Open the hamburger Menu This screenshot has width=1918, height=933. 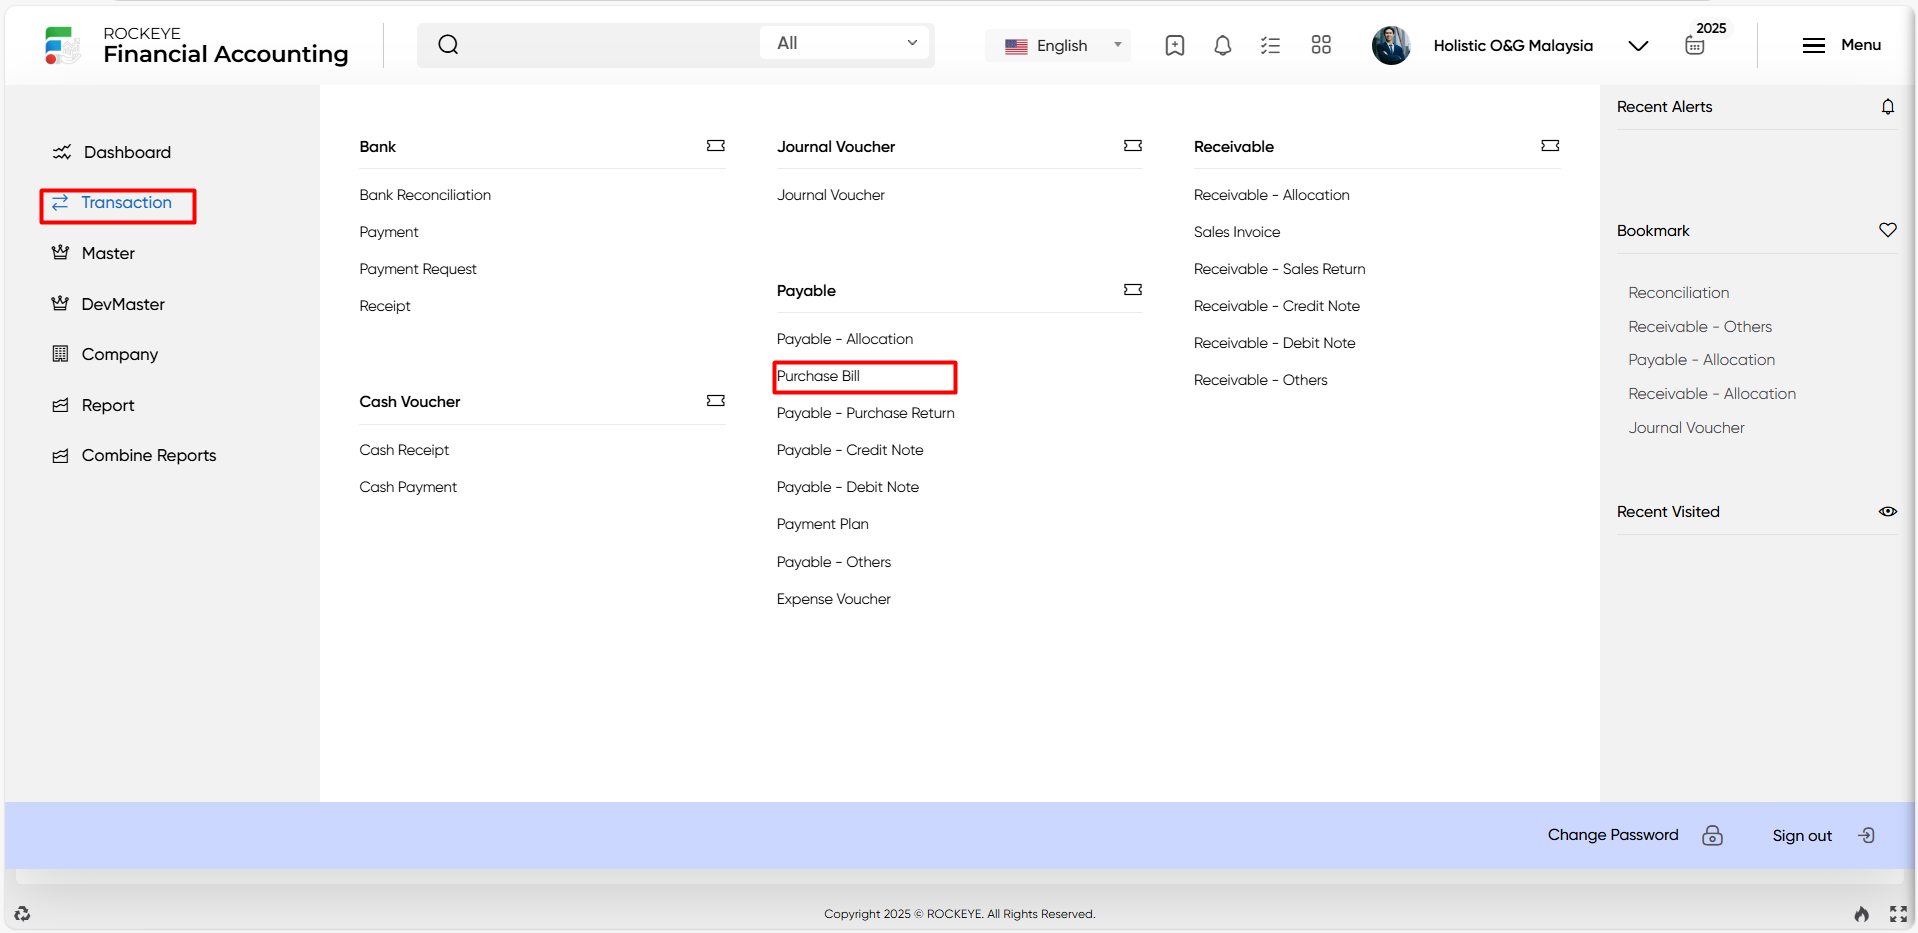point(1840,45)
